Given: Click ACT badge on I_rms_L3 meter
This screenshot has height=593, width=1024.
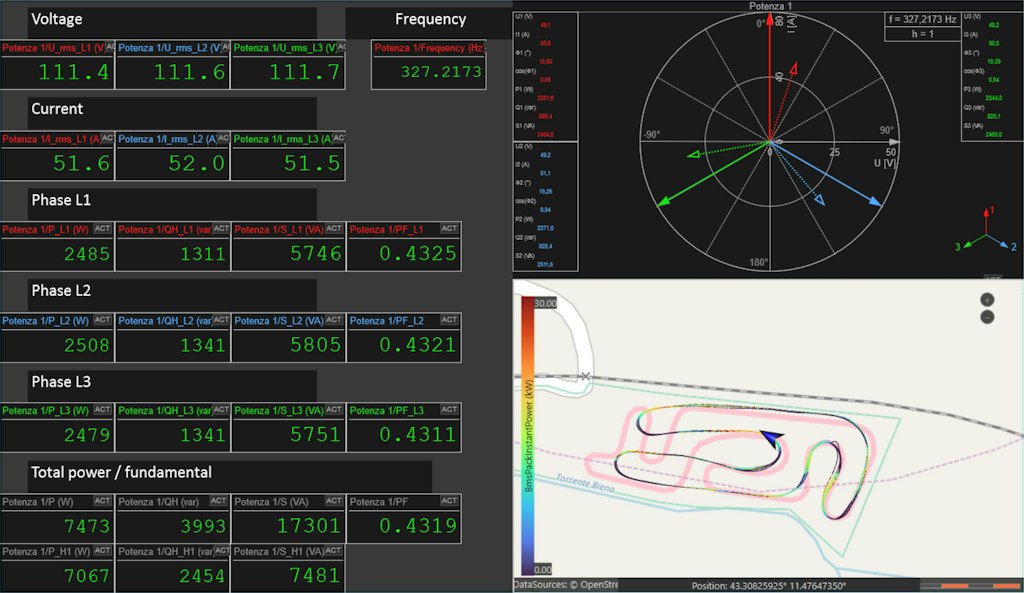Looking at the screenshot, I should 339,138.
